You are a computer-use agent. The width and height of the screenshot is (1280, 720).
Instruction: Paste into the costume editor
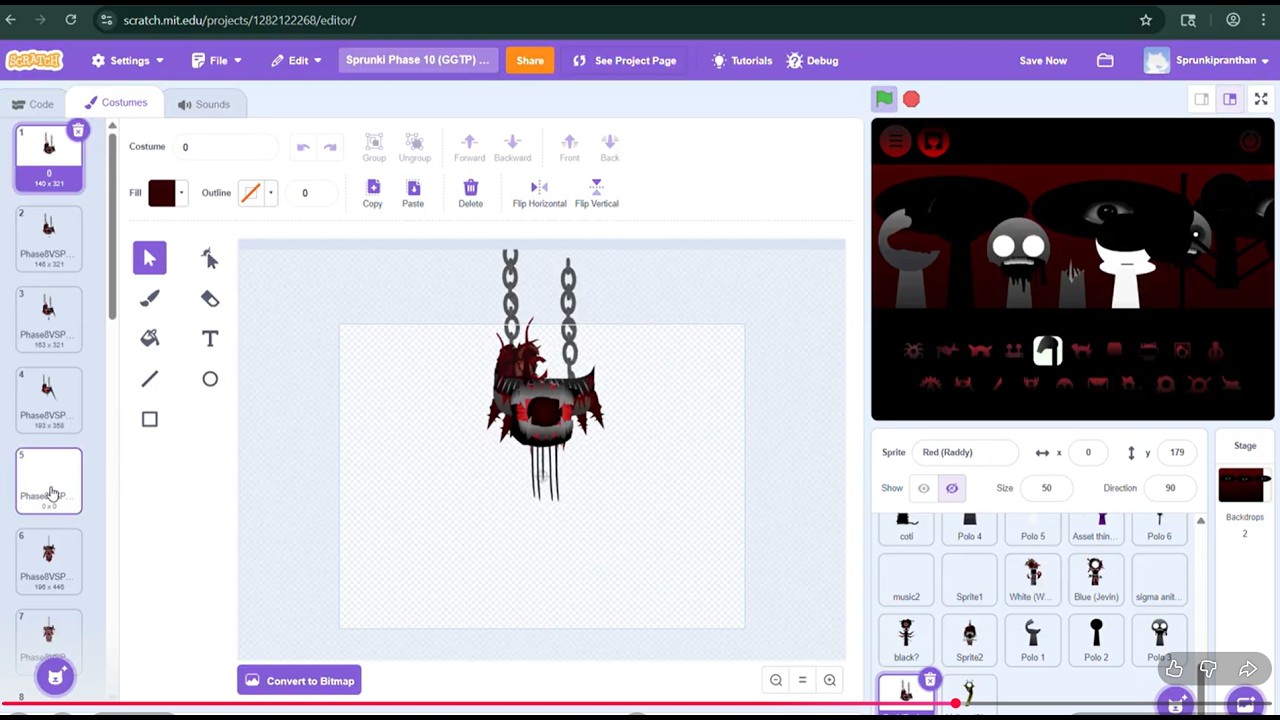point(413,194)
